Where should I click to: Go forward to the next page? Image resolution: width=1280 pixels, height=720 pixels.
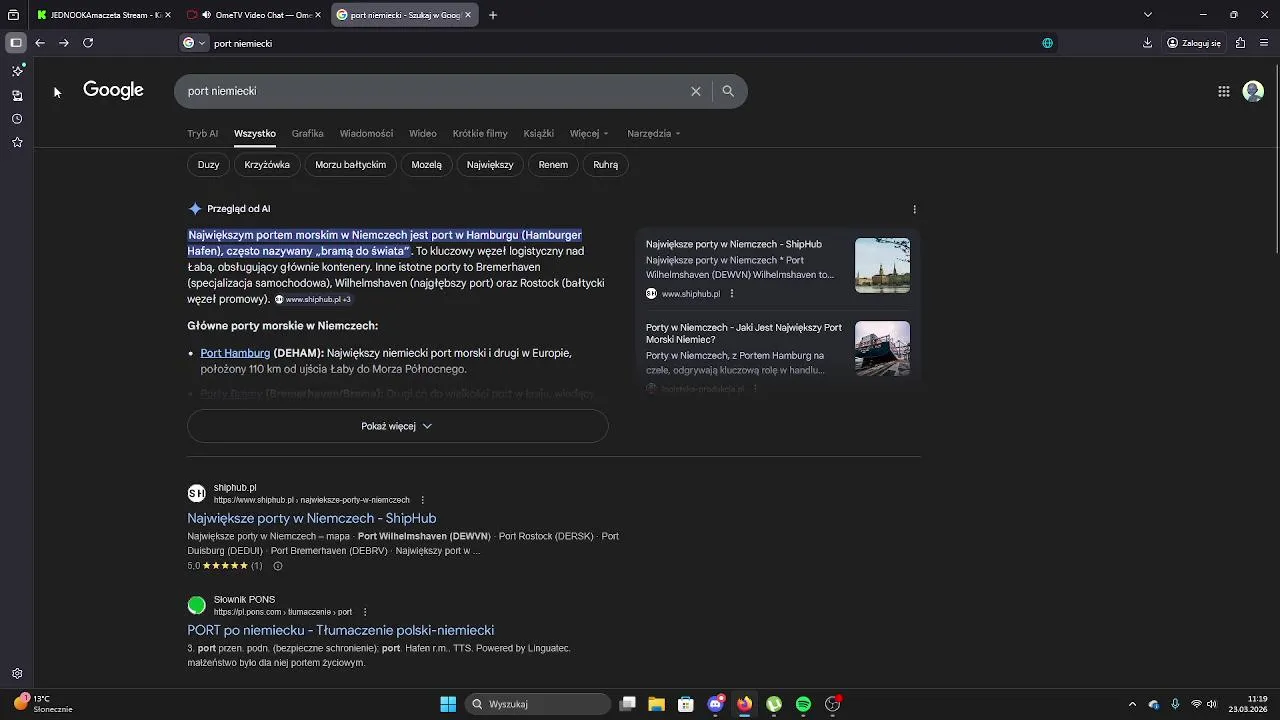tap(64, 43)
